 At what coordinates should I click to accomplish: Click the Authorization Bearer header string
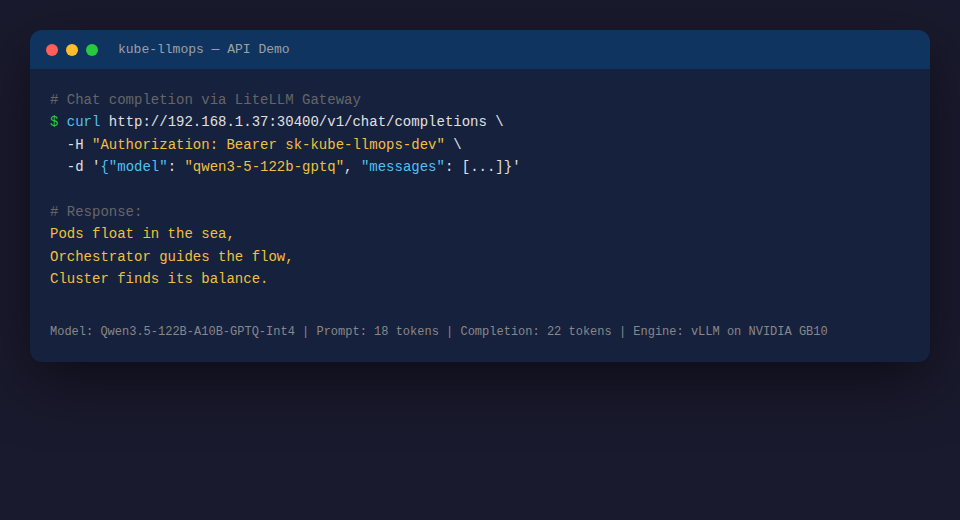click(268, 145)
